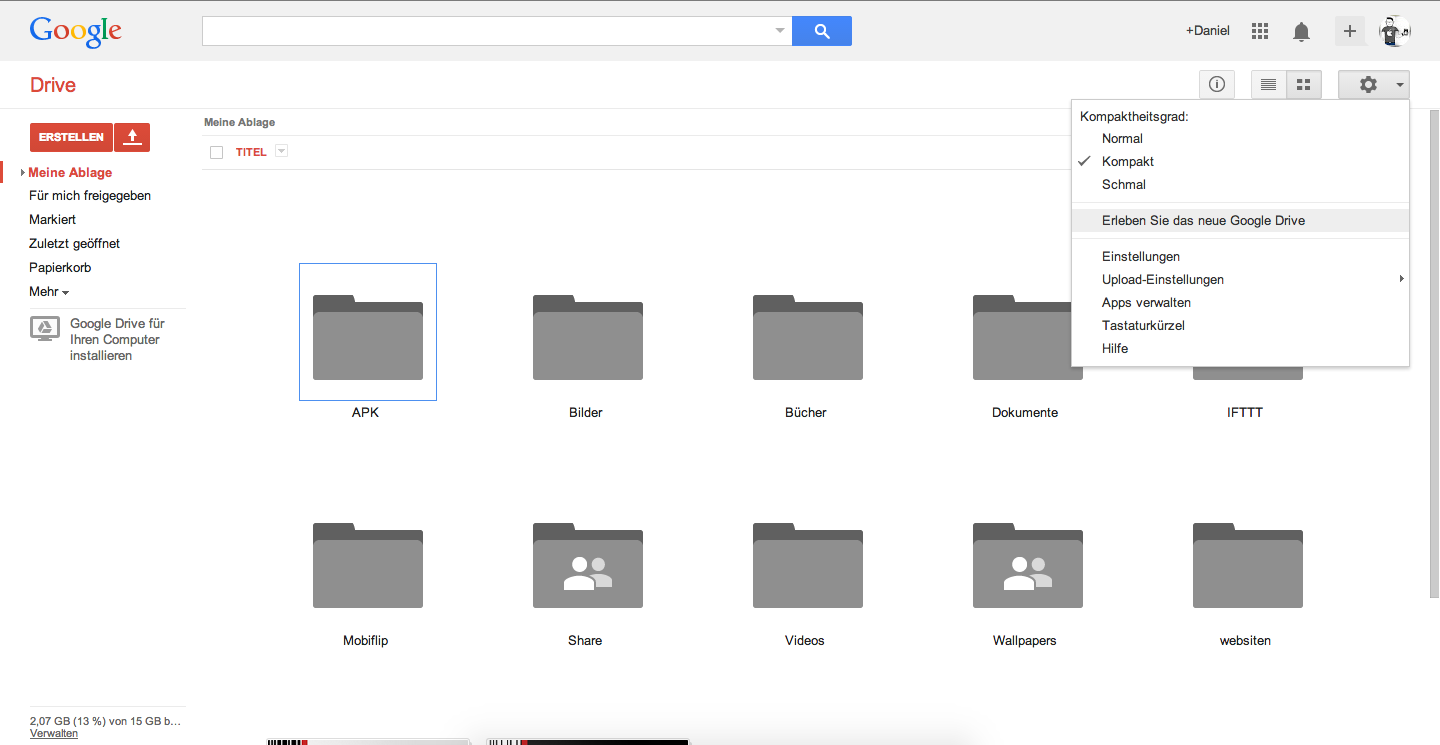1440x745 pixels.
Task: Click the Google Drive computer install icon
Action: click(44, 328)
